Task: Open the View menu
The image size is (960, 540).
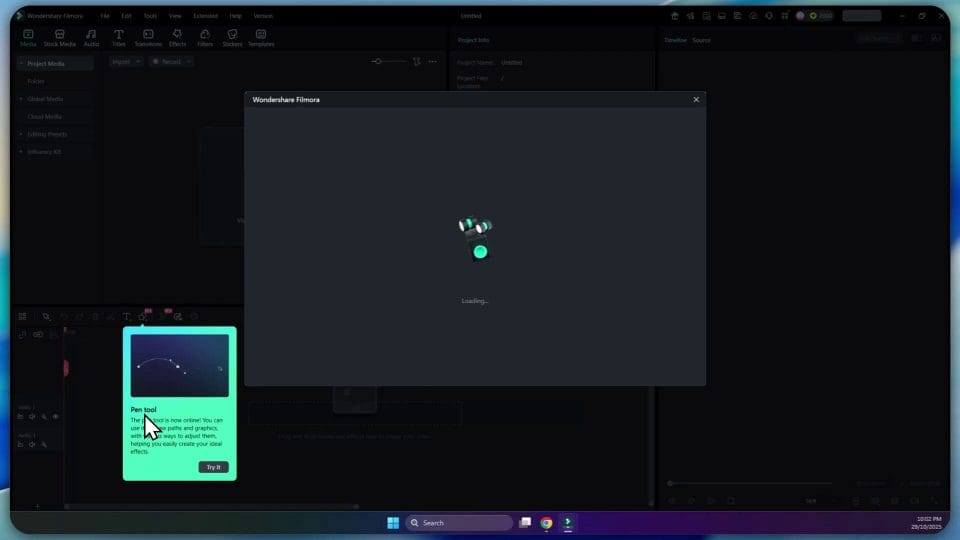Action: (175, 16)
